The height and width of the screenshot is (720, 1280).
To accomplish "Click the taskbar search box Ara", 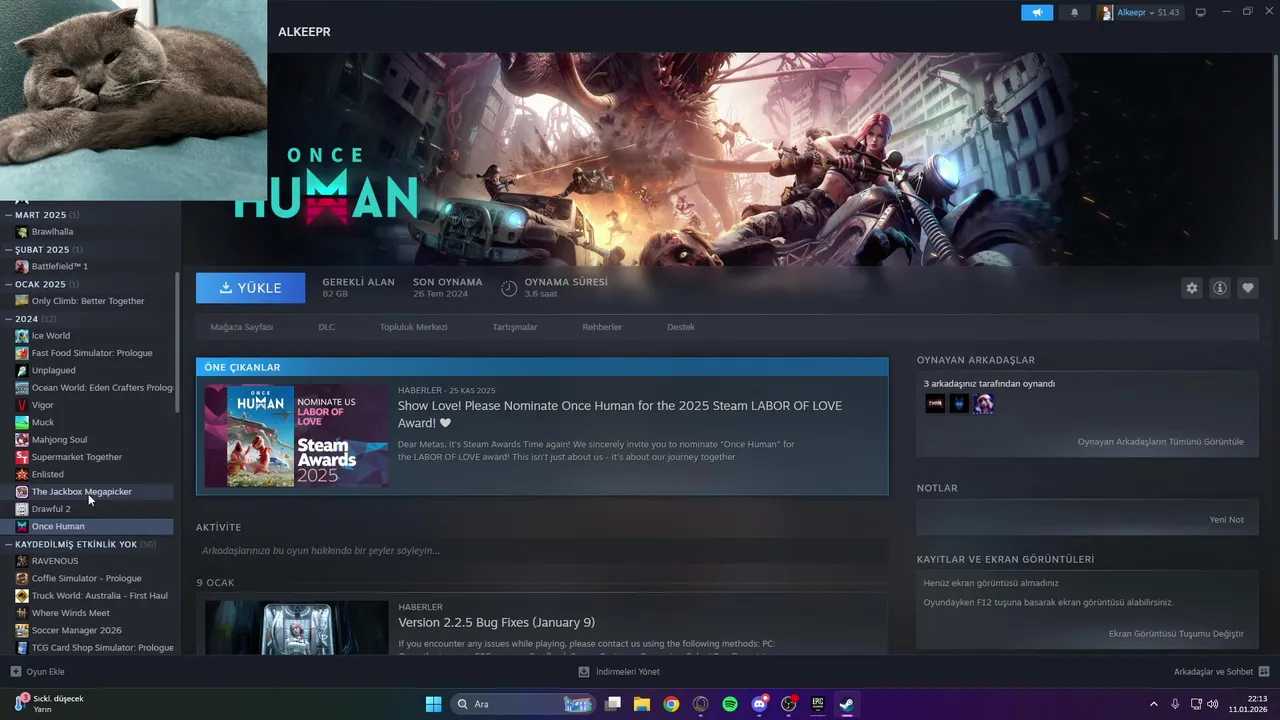I will pyautogui.click(x=523, y=704).
